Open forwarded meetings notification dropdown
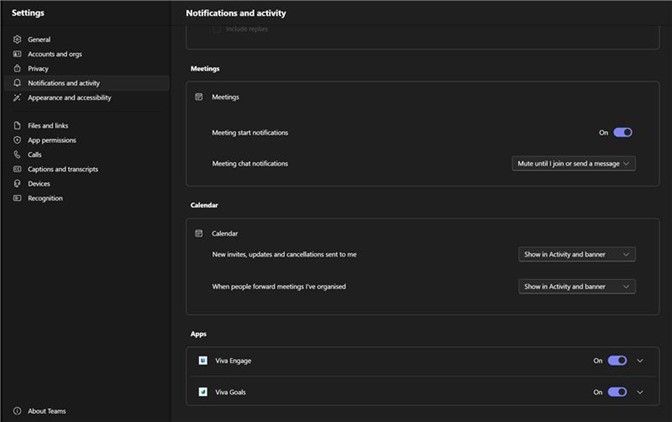Screen dimensions: 672x422 pos(577,287)
